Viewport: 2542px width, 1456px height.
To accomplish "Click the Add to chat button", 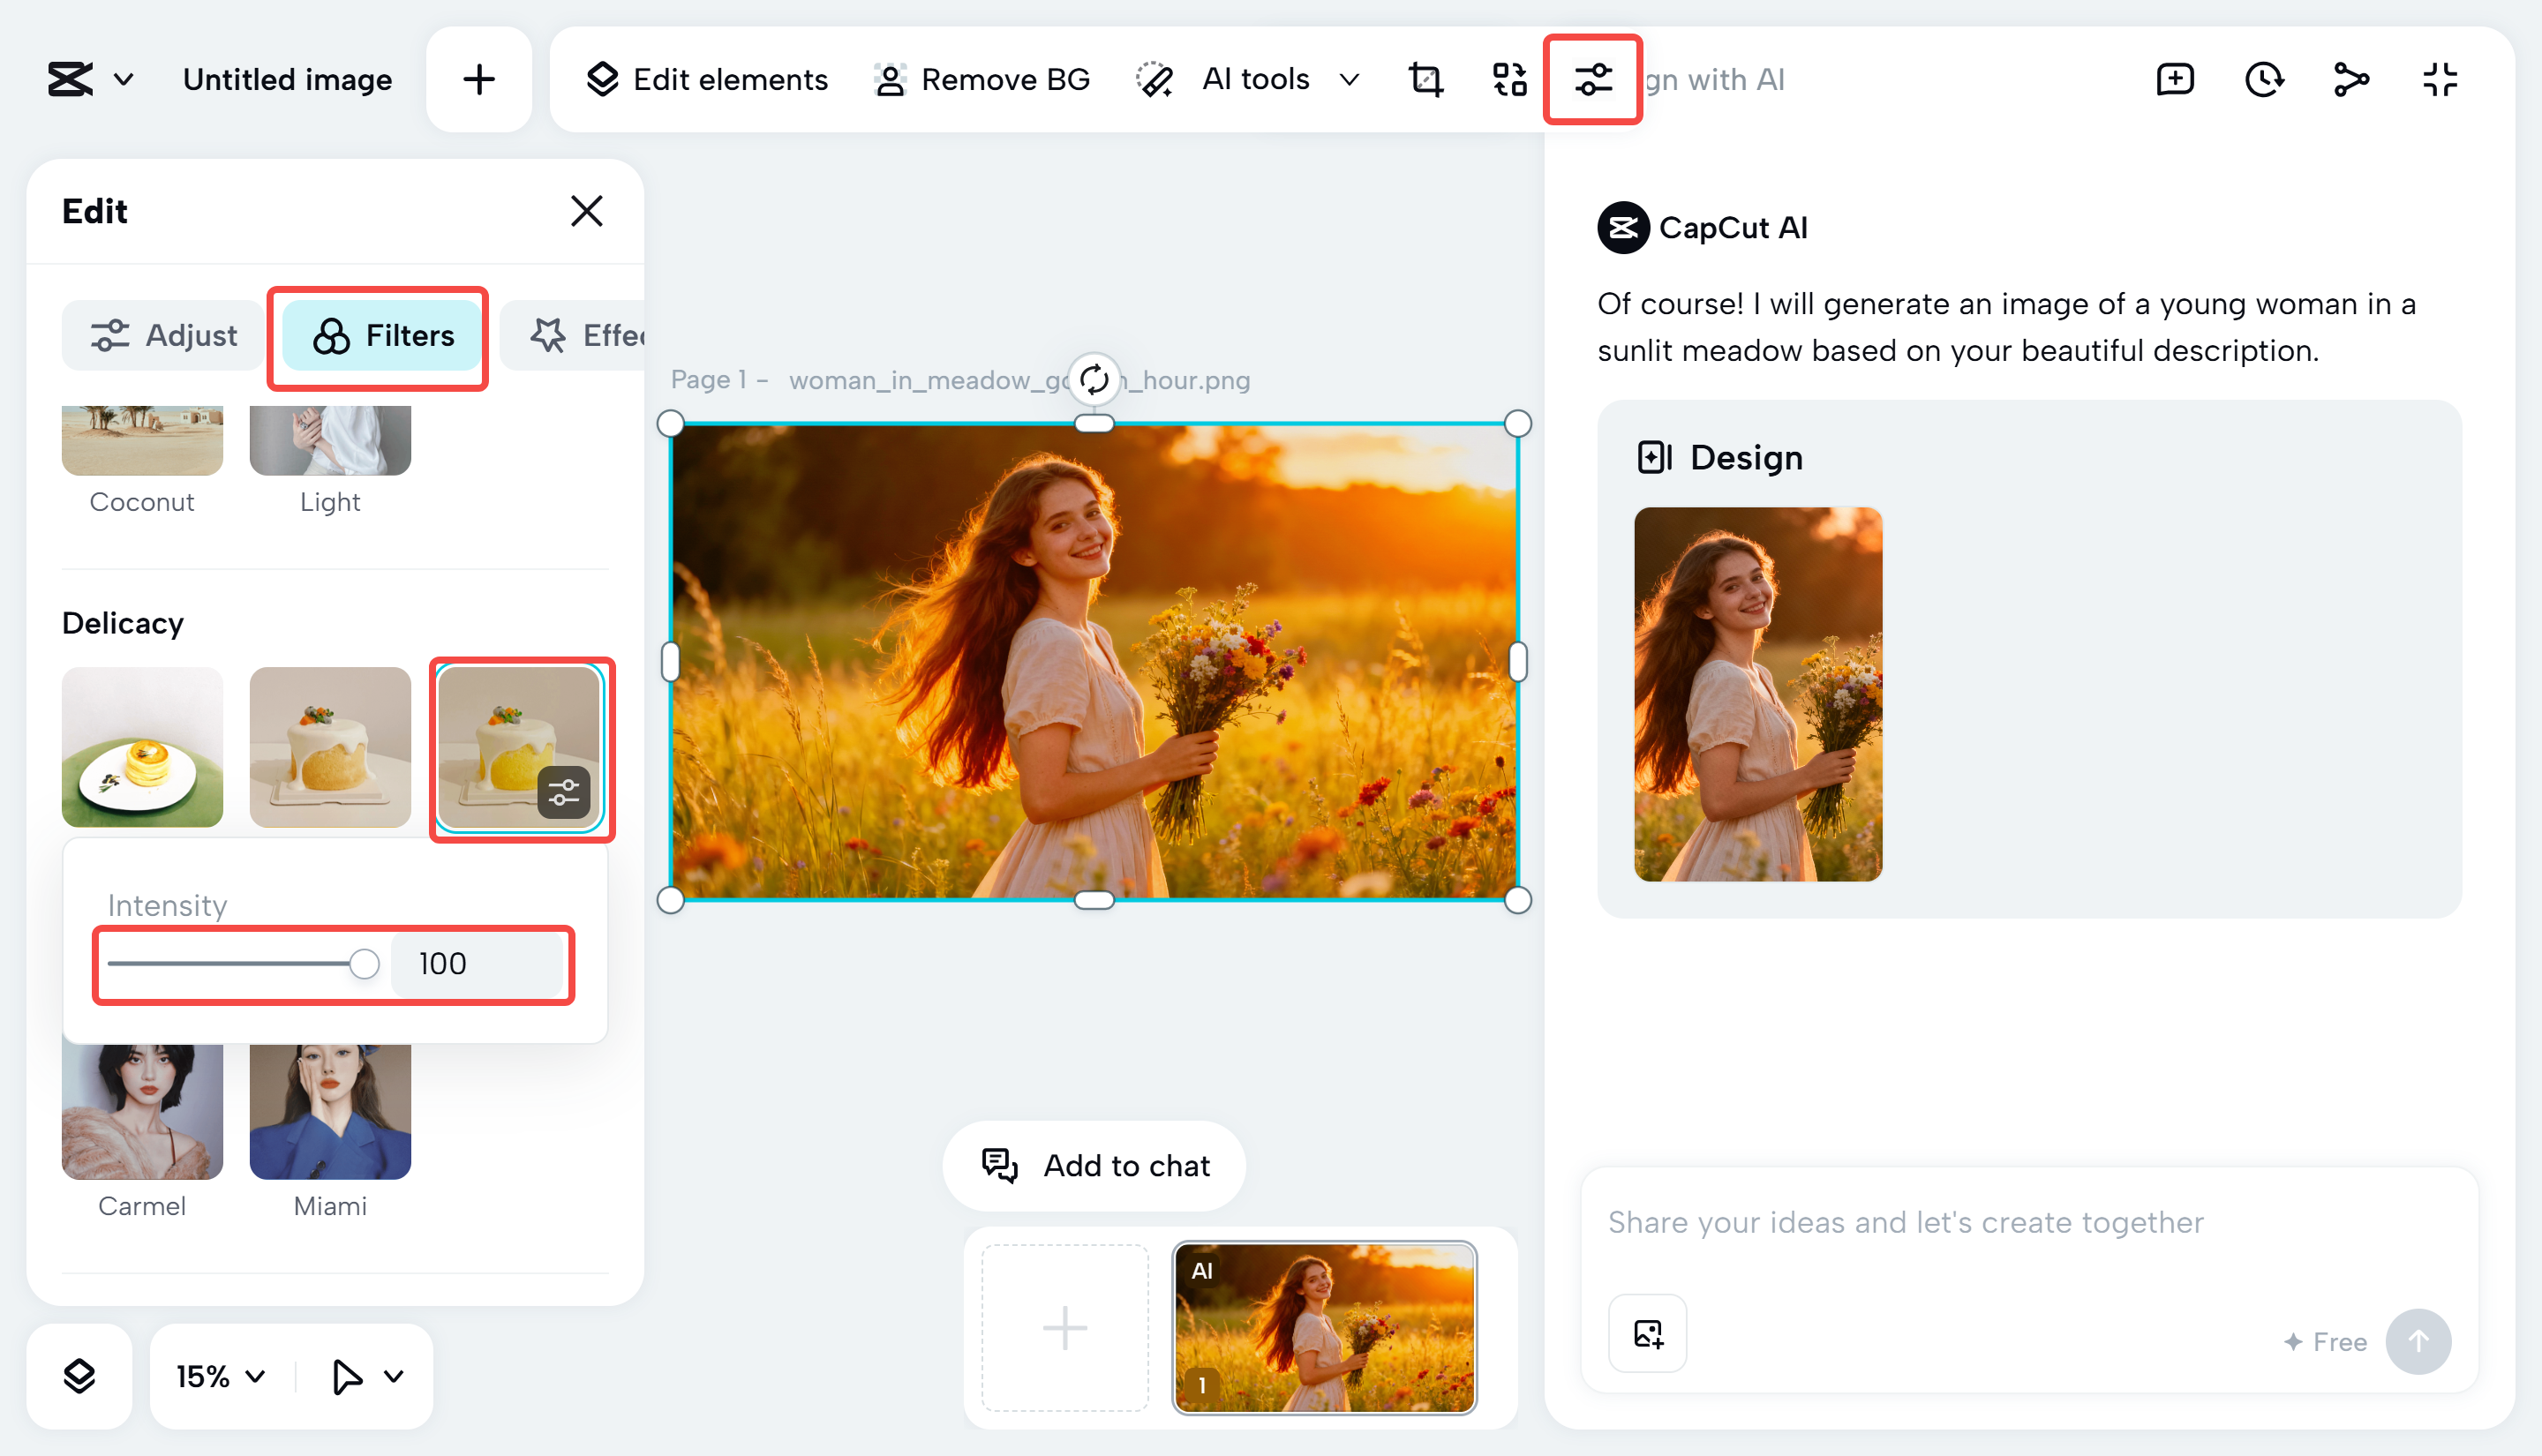I will pyautogui.click(x=1094, y=1165).
